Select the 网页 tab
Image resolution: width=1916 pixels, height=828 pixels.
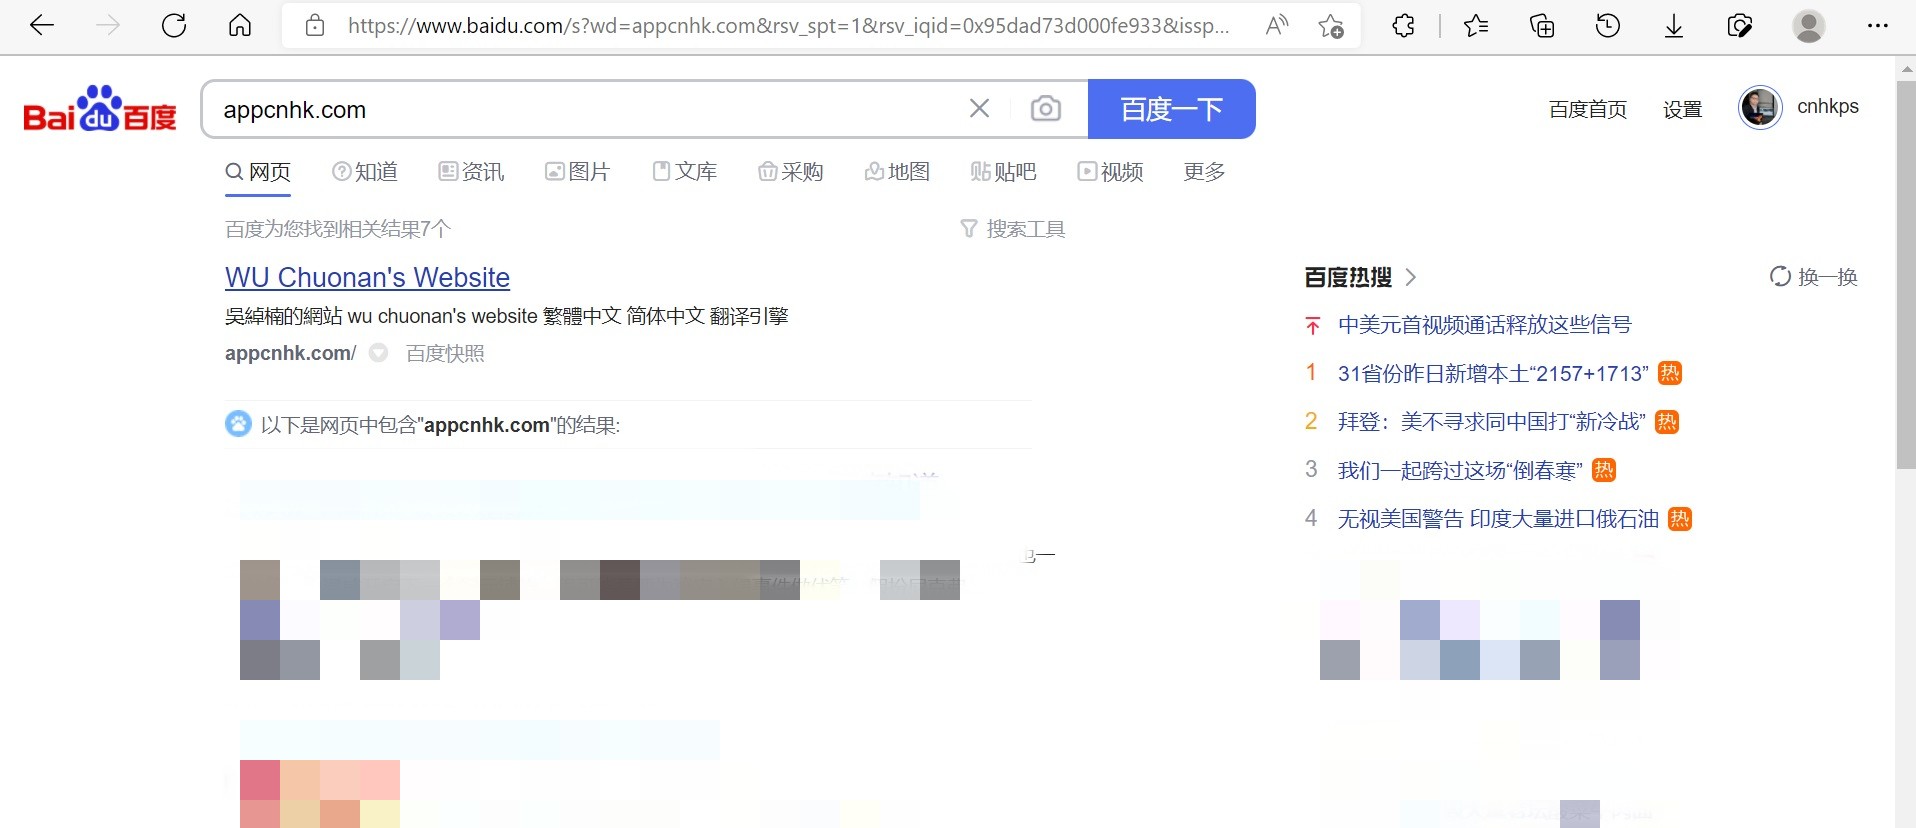pos(258,172)
